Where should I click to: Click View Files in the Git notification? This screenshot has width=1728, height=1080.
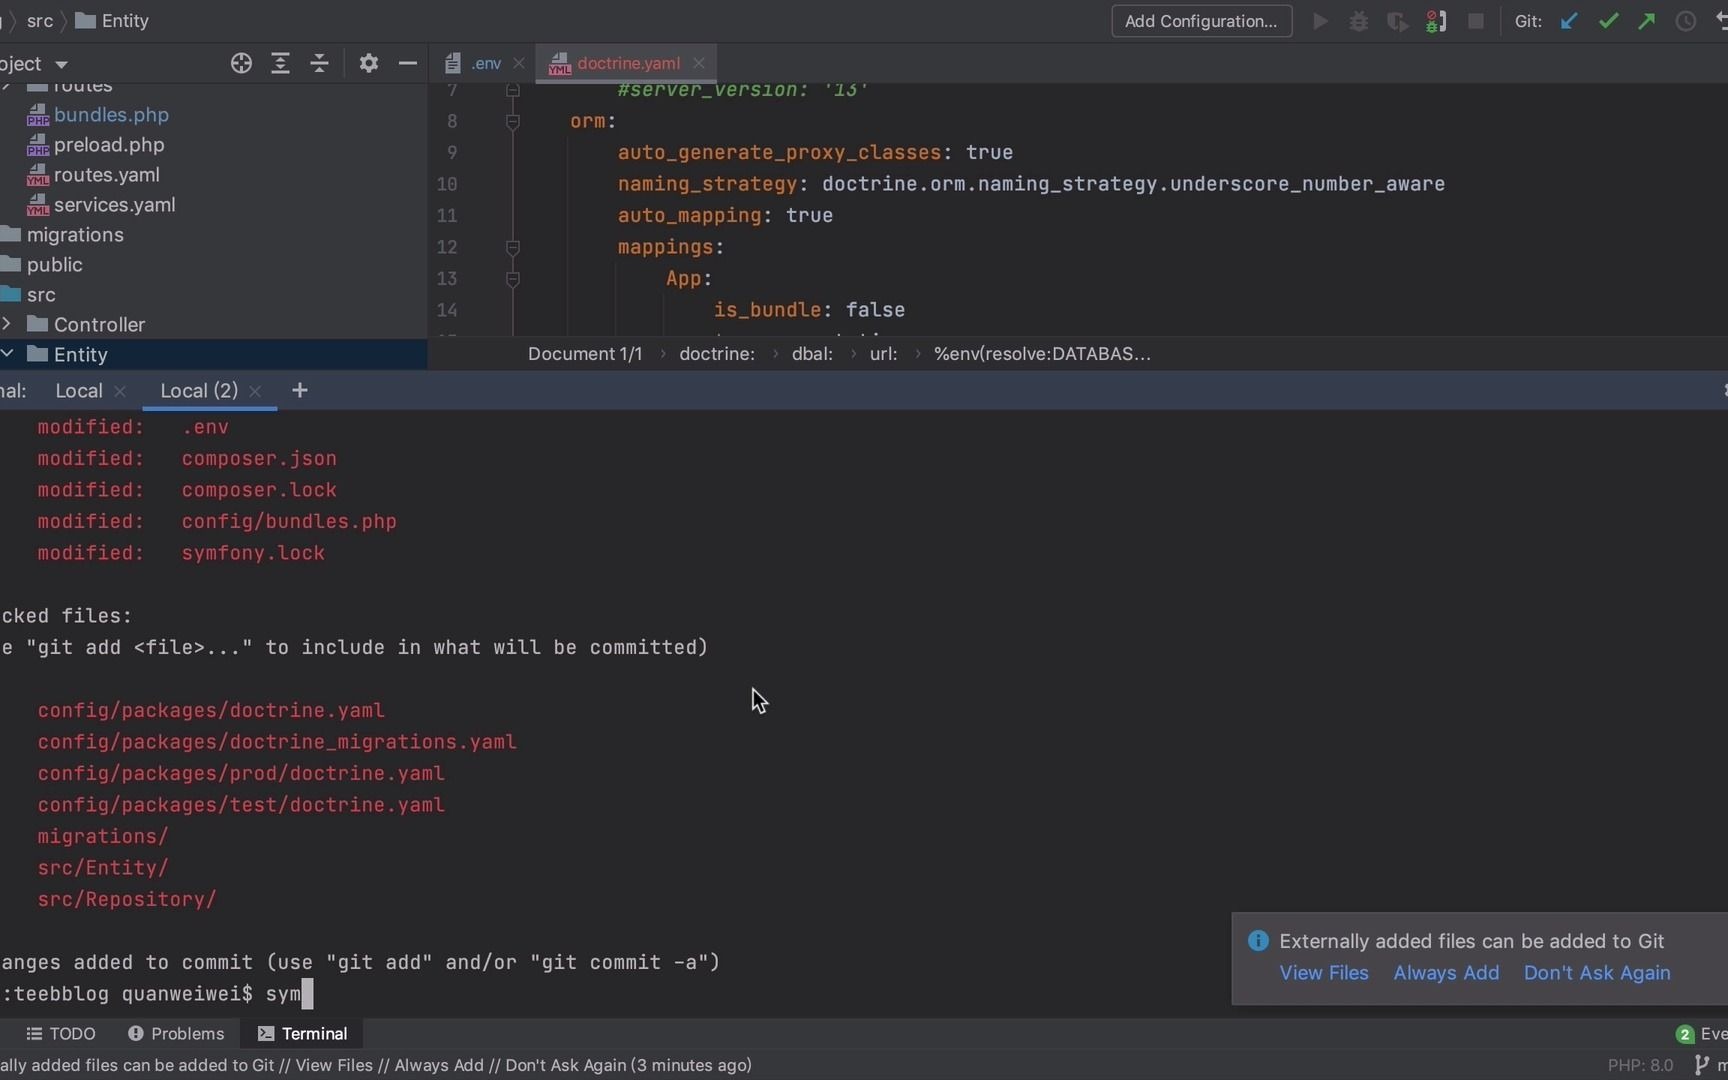click(x=1324, y=972)
